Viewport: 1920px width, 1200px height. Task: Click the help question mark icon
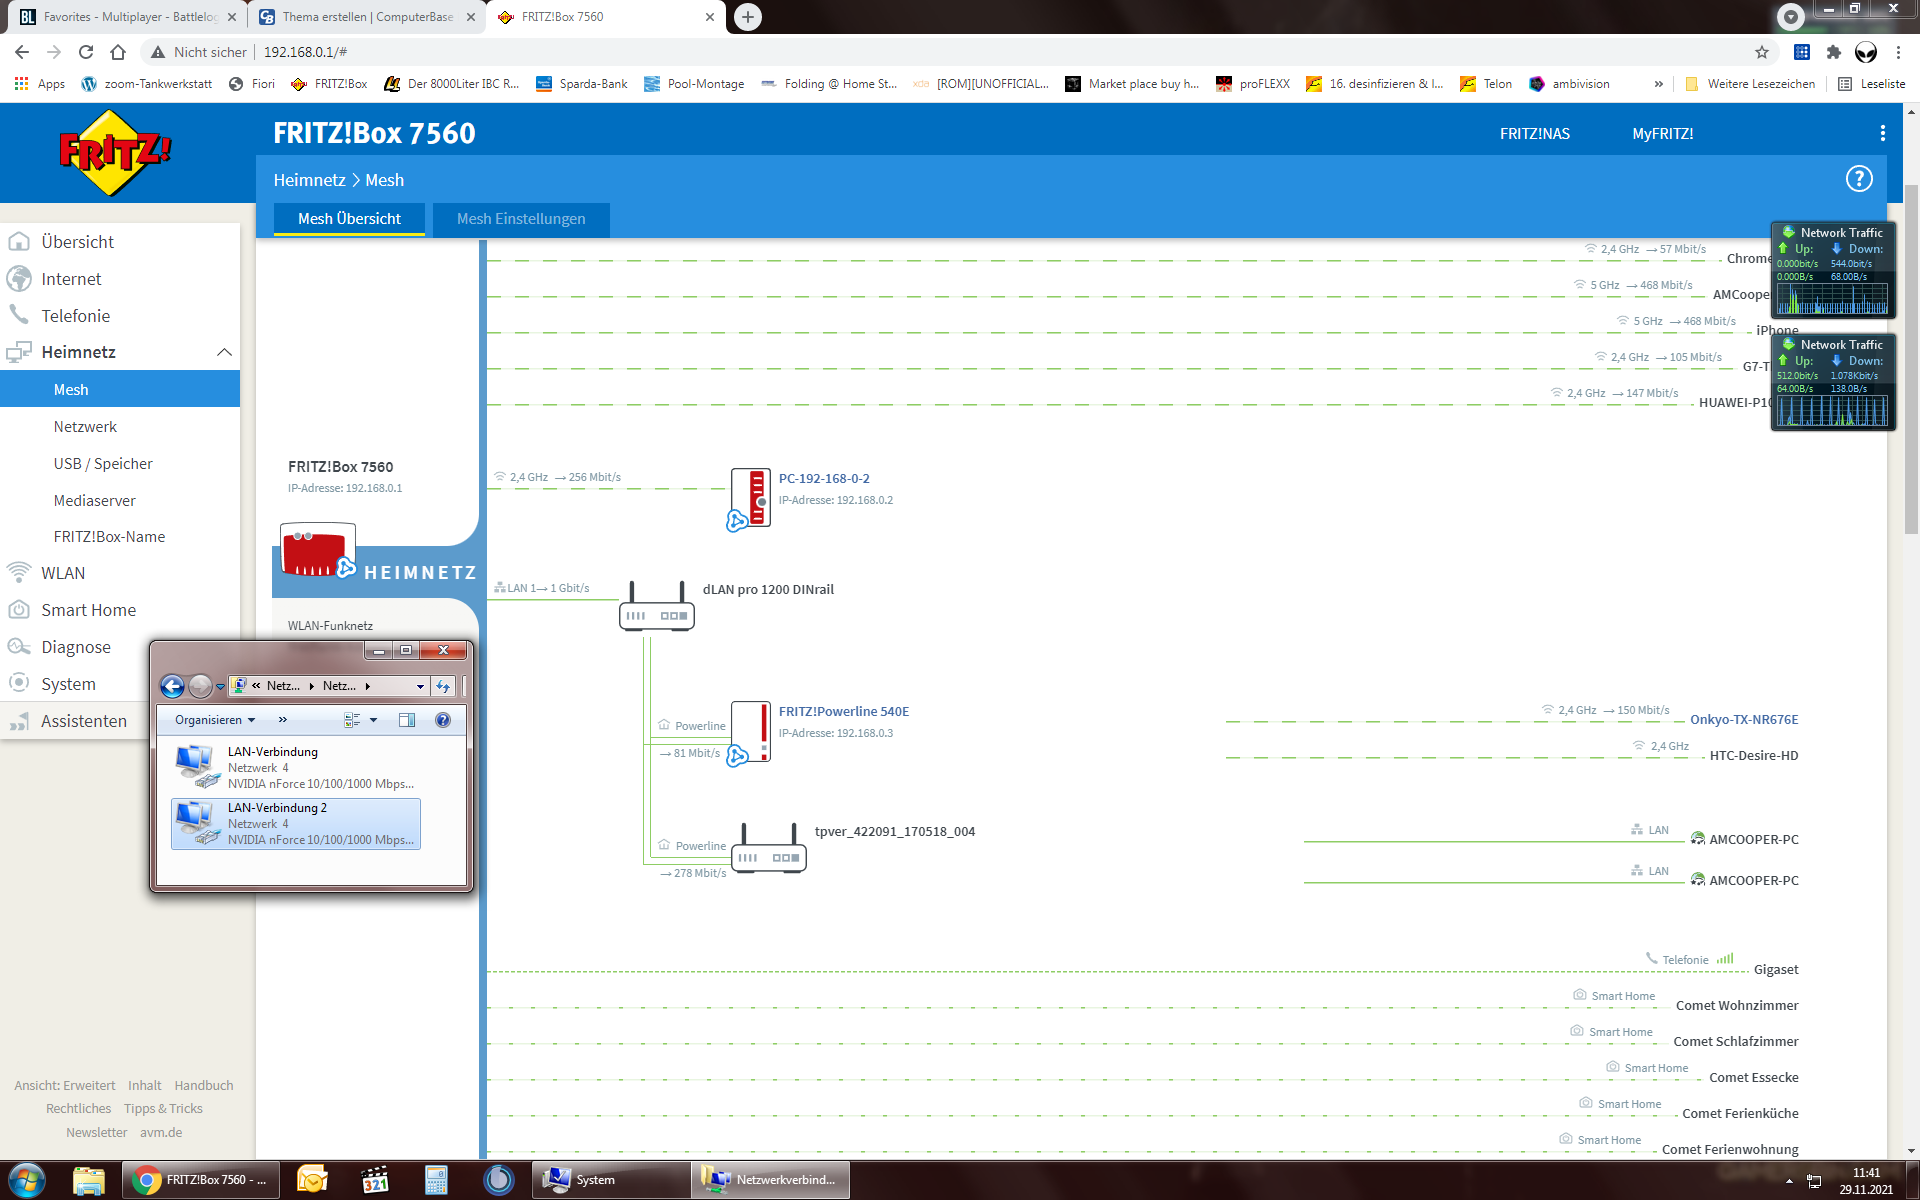(x=1858, y=179)
